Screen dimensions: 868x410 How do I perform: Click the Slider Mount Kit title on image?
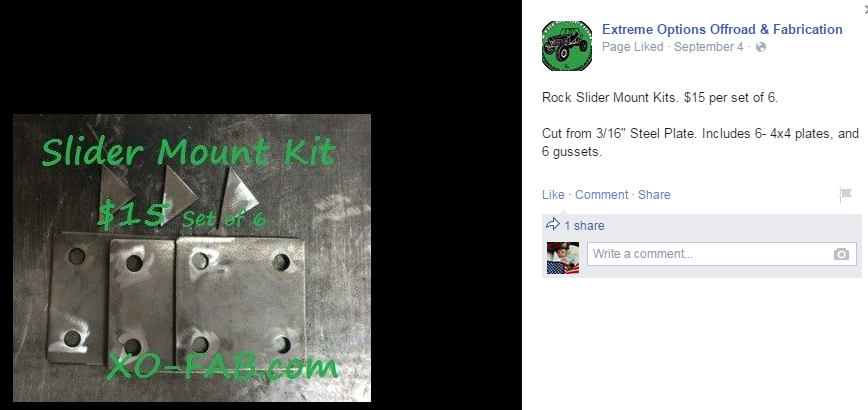(188, 152)
